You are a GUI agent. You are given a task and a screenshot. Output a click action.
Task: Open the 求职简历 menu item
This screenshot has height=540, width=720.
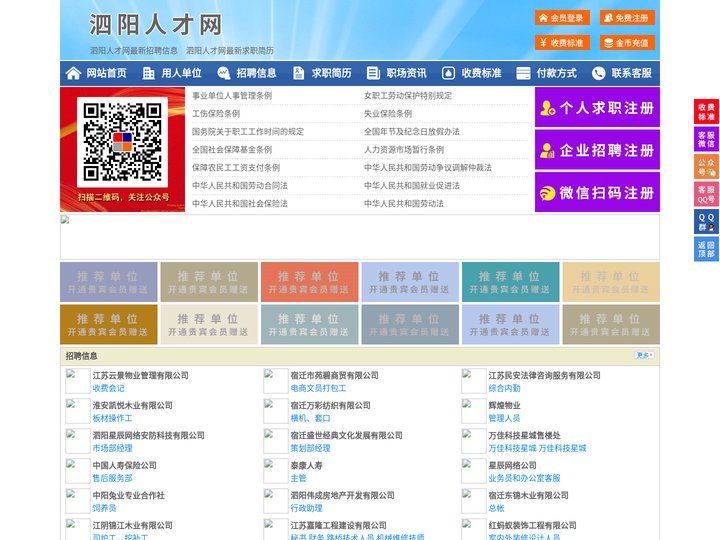332,73
